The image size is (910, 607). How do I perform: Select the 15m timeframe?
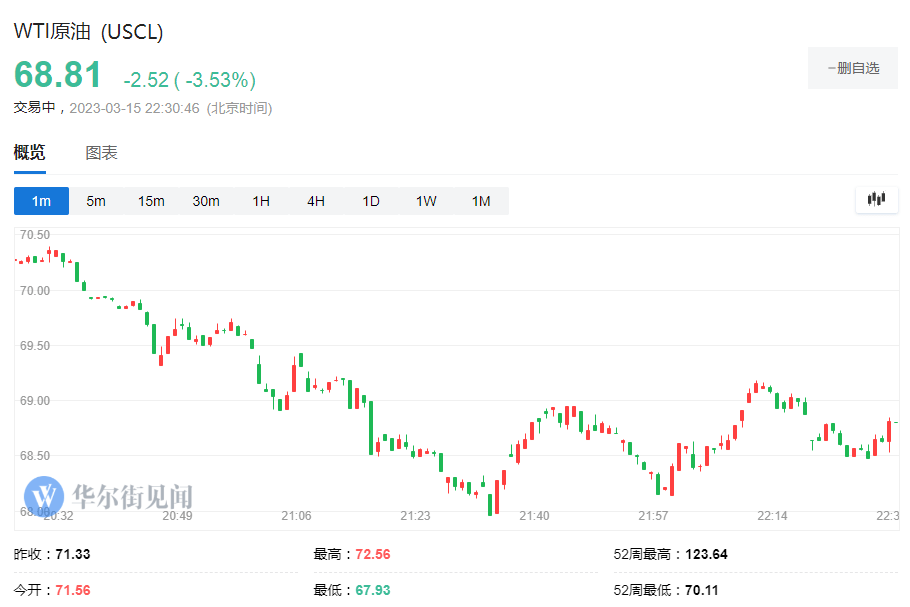[149, 200]
